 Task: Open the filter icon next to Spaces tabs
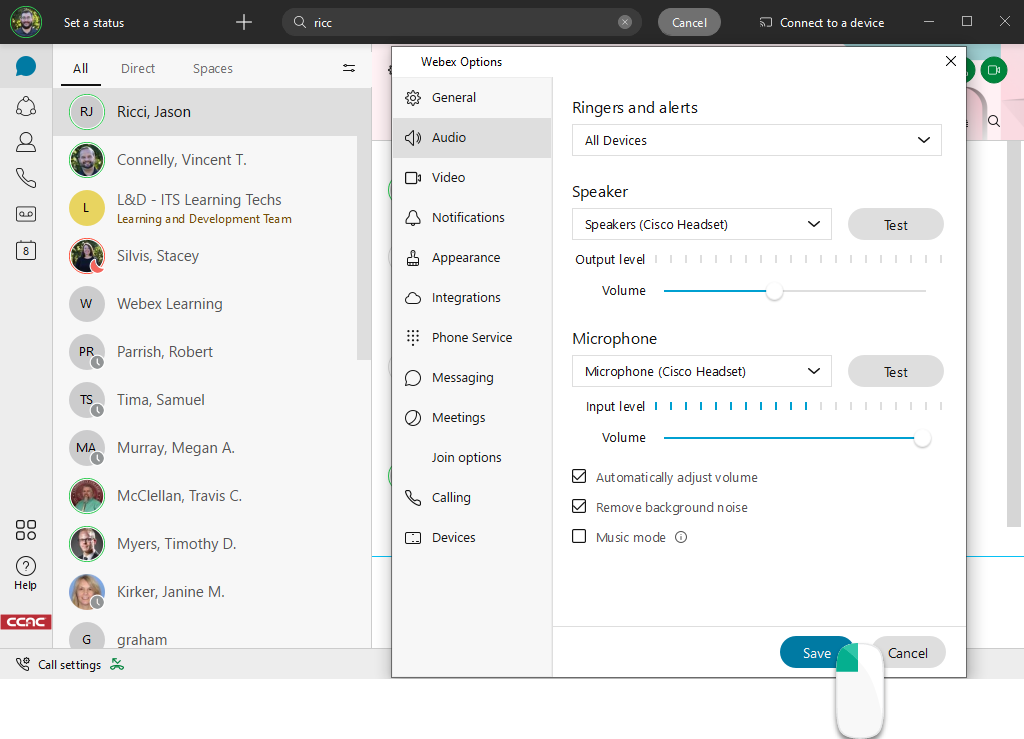[x=348, y=68]
